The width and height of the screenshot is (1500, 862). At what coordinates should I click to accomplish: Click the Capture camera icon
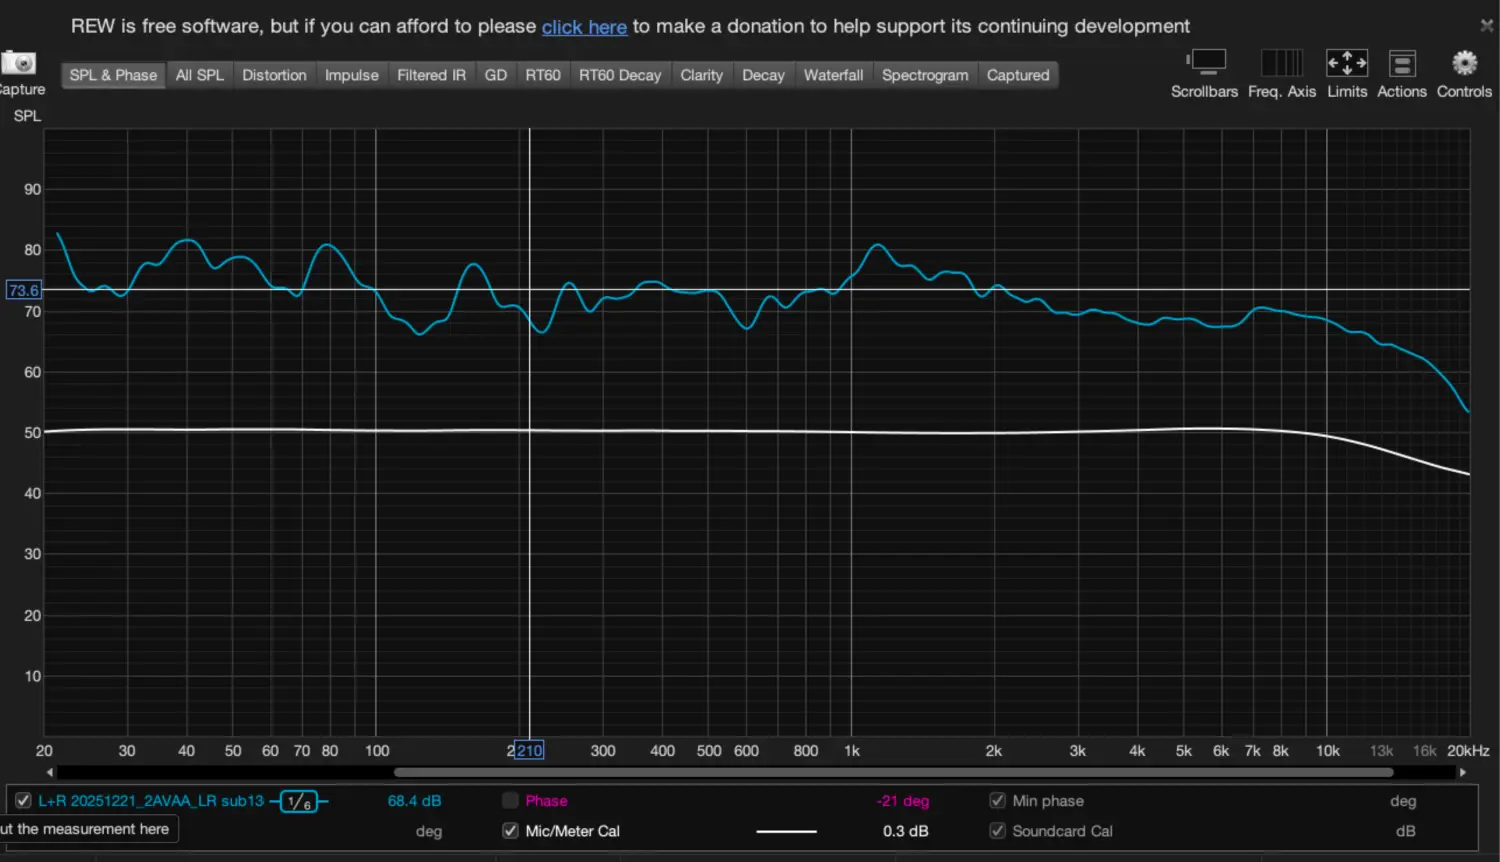tap(18, 63)
